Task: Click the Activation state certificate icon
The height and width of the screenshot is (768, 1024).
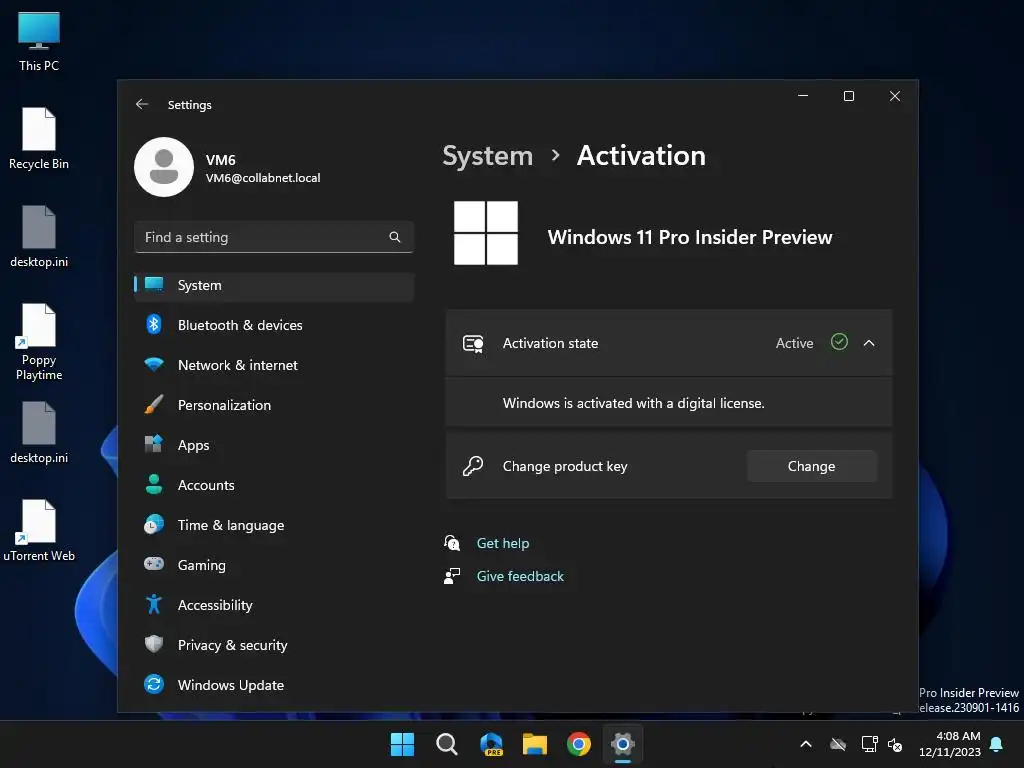Action: [473, 344]
